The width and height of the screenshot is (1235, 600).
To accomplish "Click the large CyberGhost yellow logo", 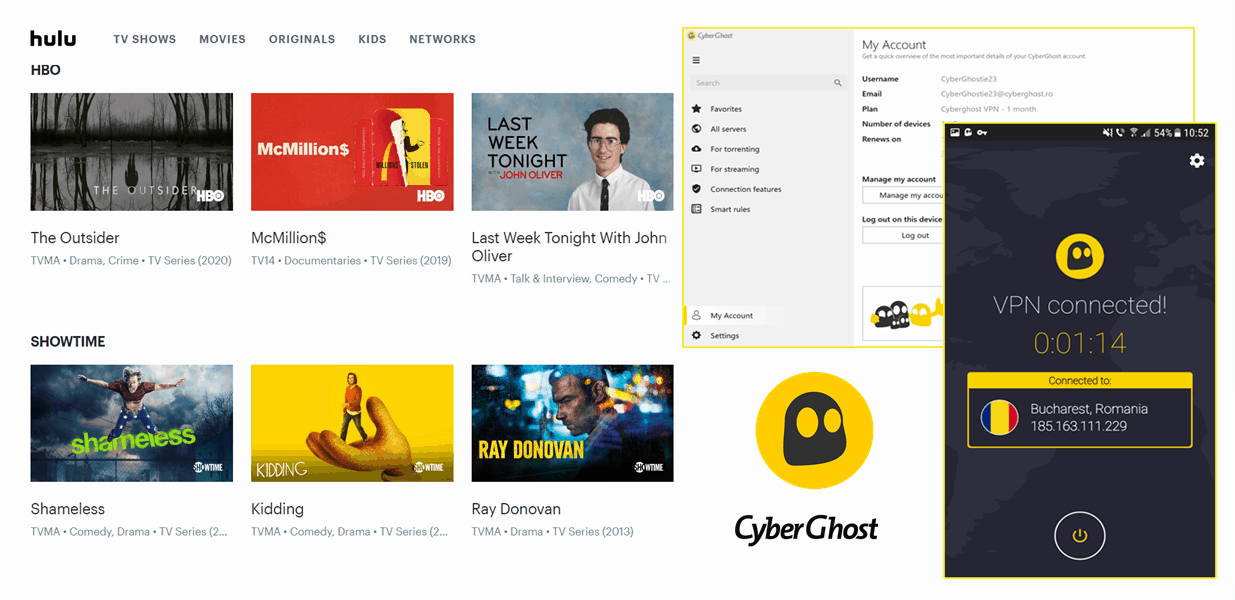I will [814, 429].
